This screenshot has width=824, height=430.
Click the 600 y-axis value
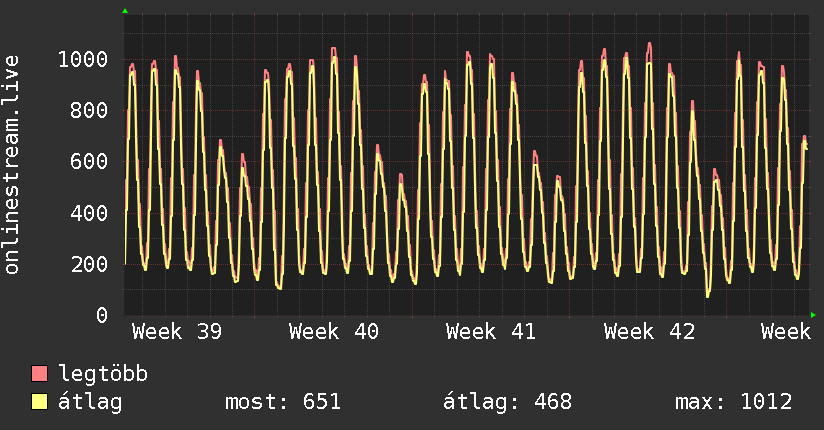pos(89,161)
